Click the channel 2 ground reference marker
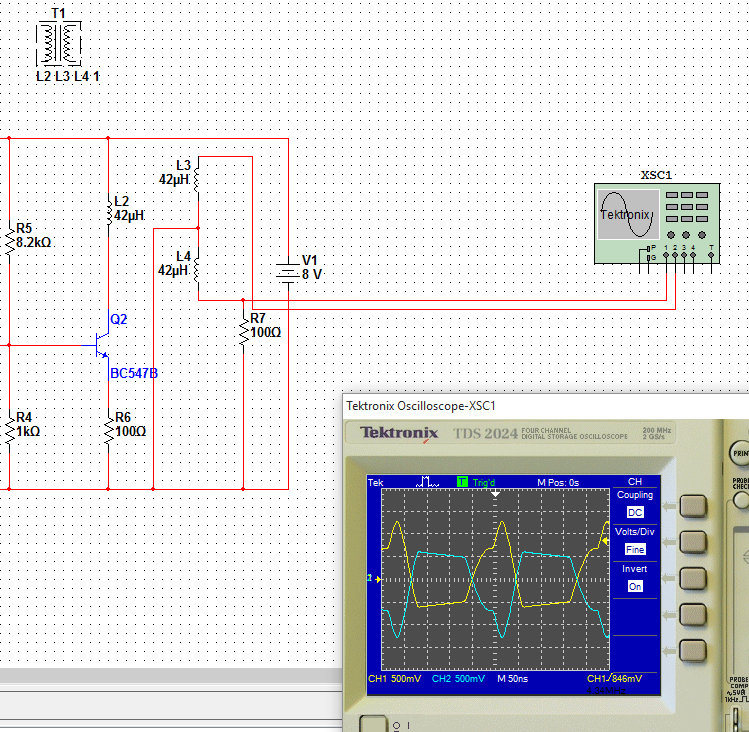This screenshot has width=749, height=732. coord(372,578)
